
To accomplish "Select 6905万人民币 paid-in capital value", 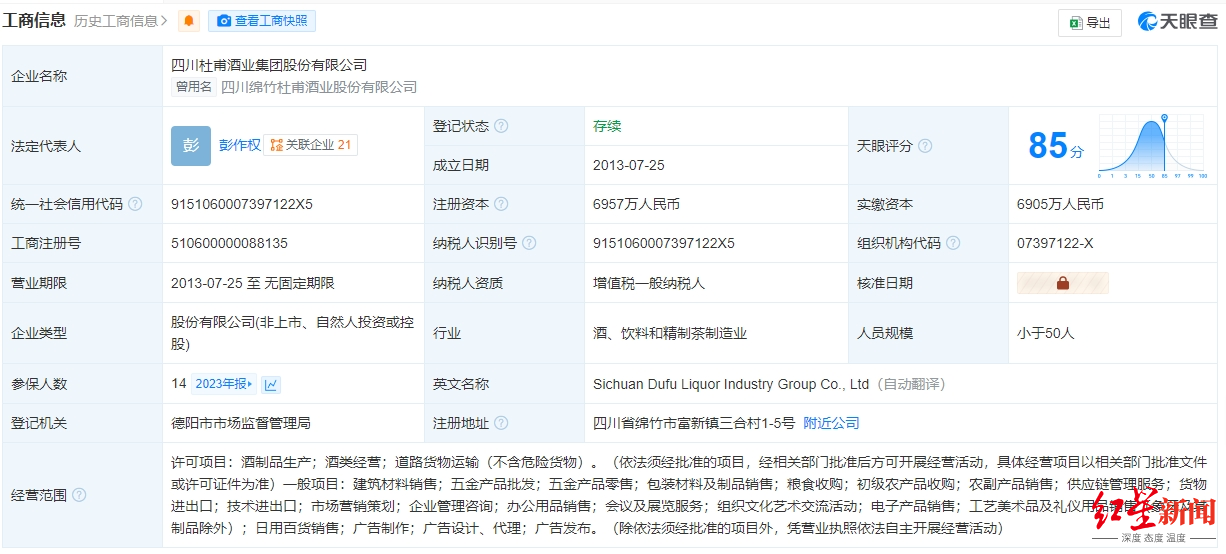I will coord(1060,204).
